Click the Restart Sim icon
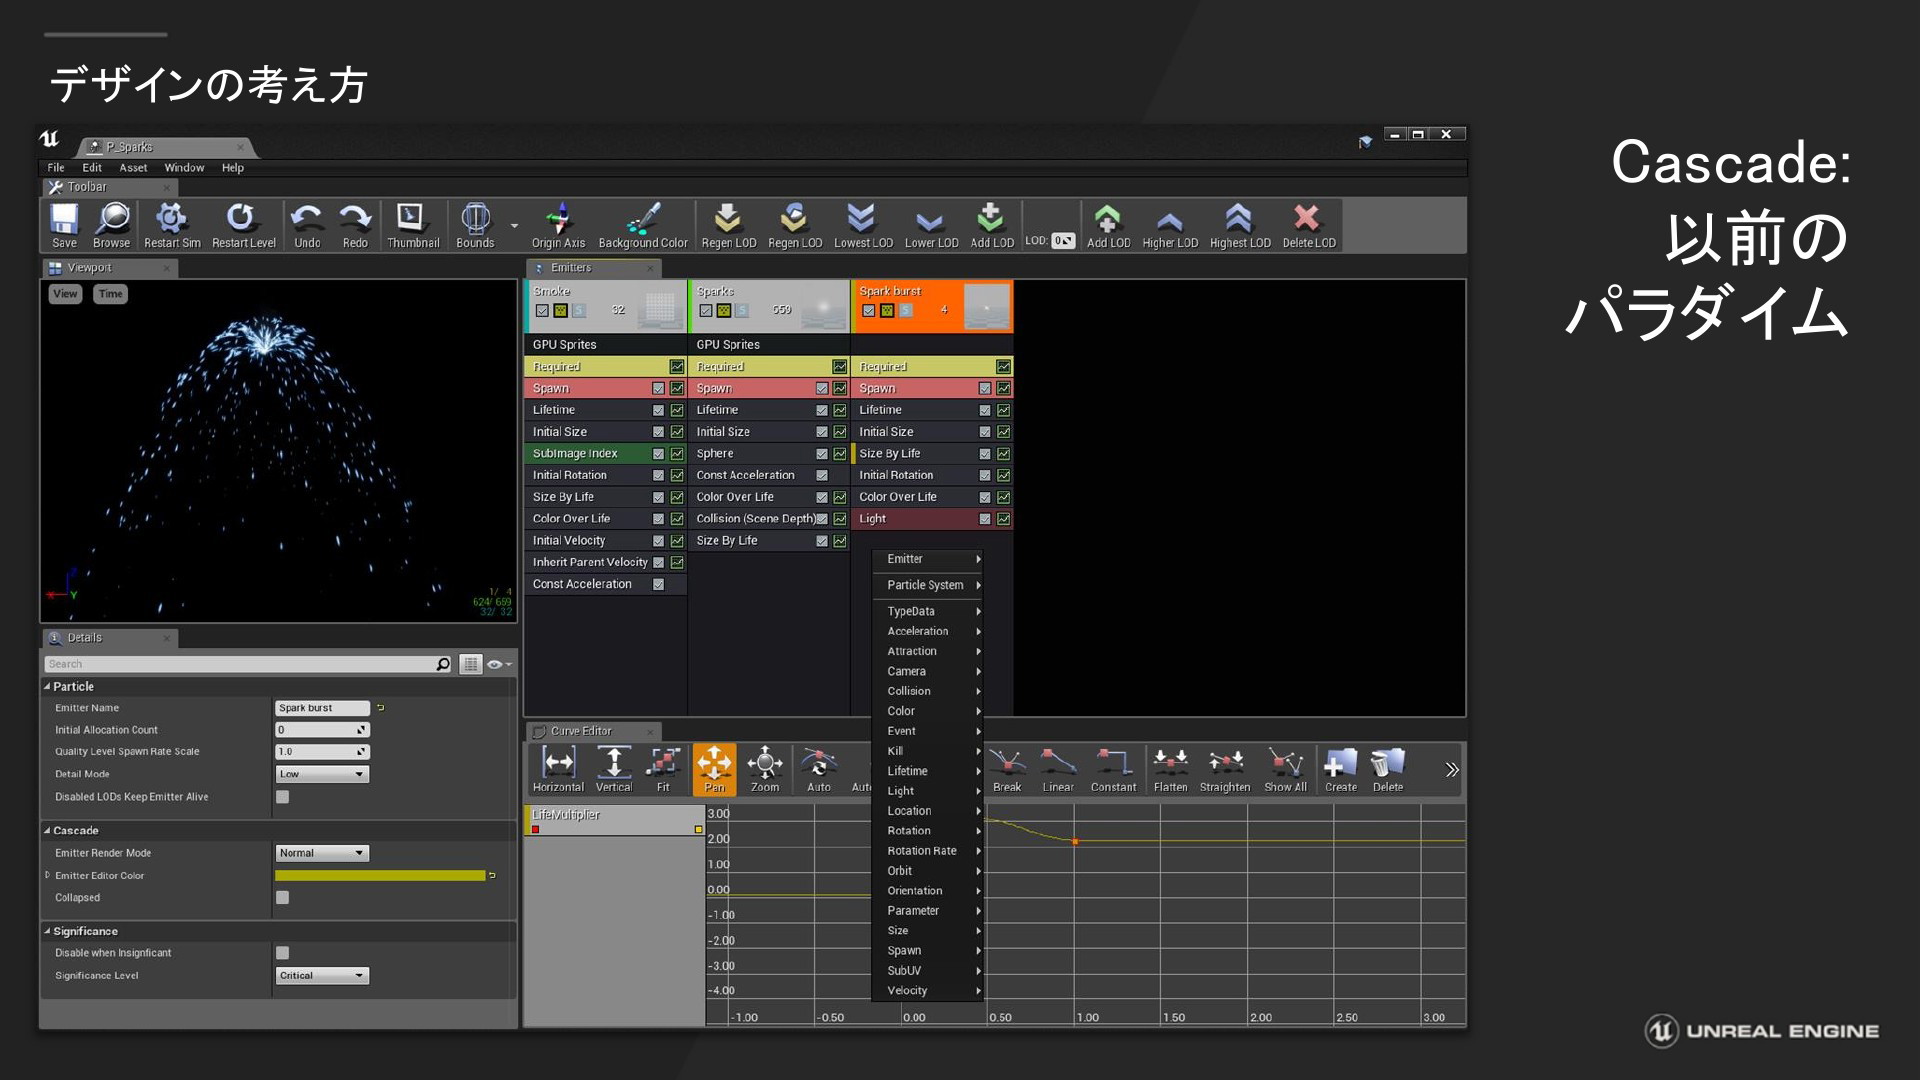1920x1080 pixels. tap(172, 225)
